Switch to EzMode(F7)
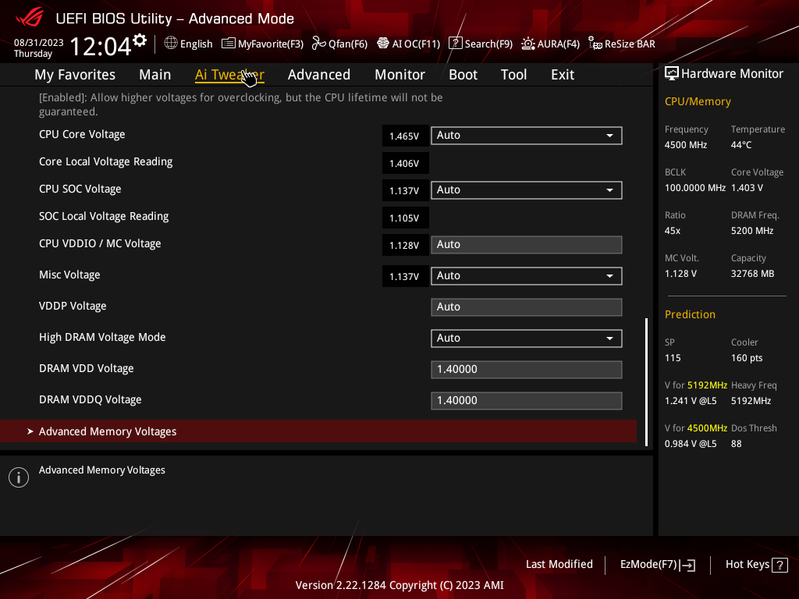 tap(657, 564)
